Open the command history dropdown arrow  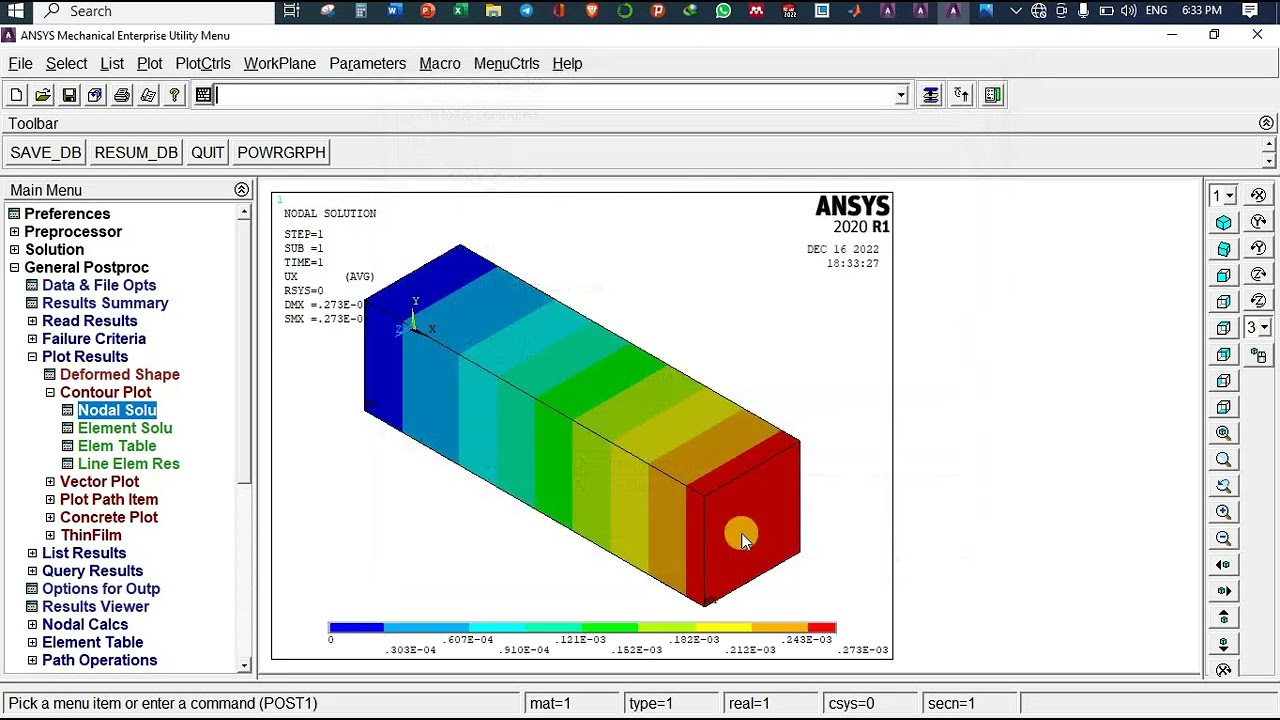(x=901, y=95)
